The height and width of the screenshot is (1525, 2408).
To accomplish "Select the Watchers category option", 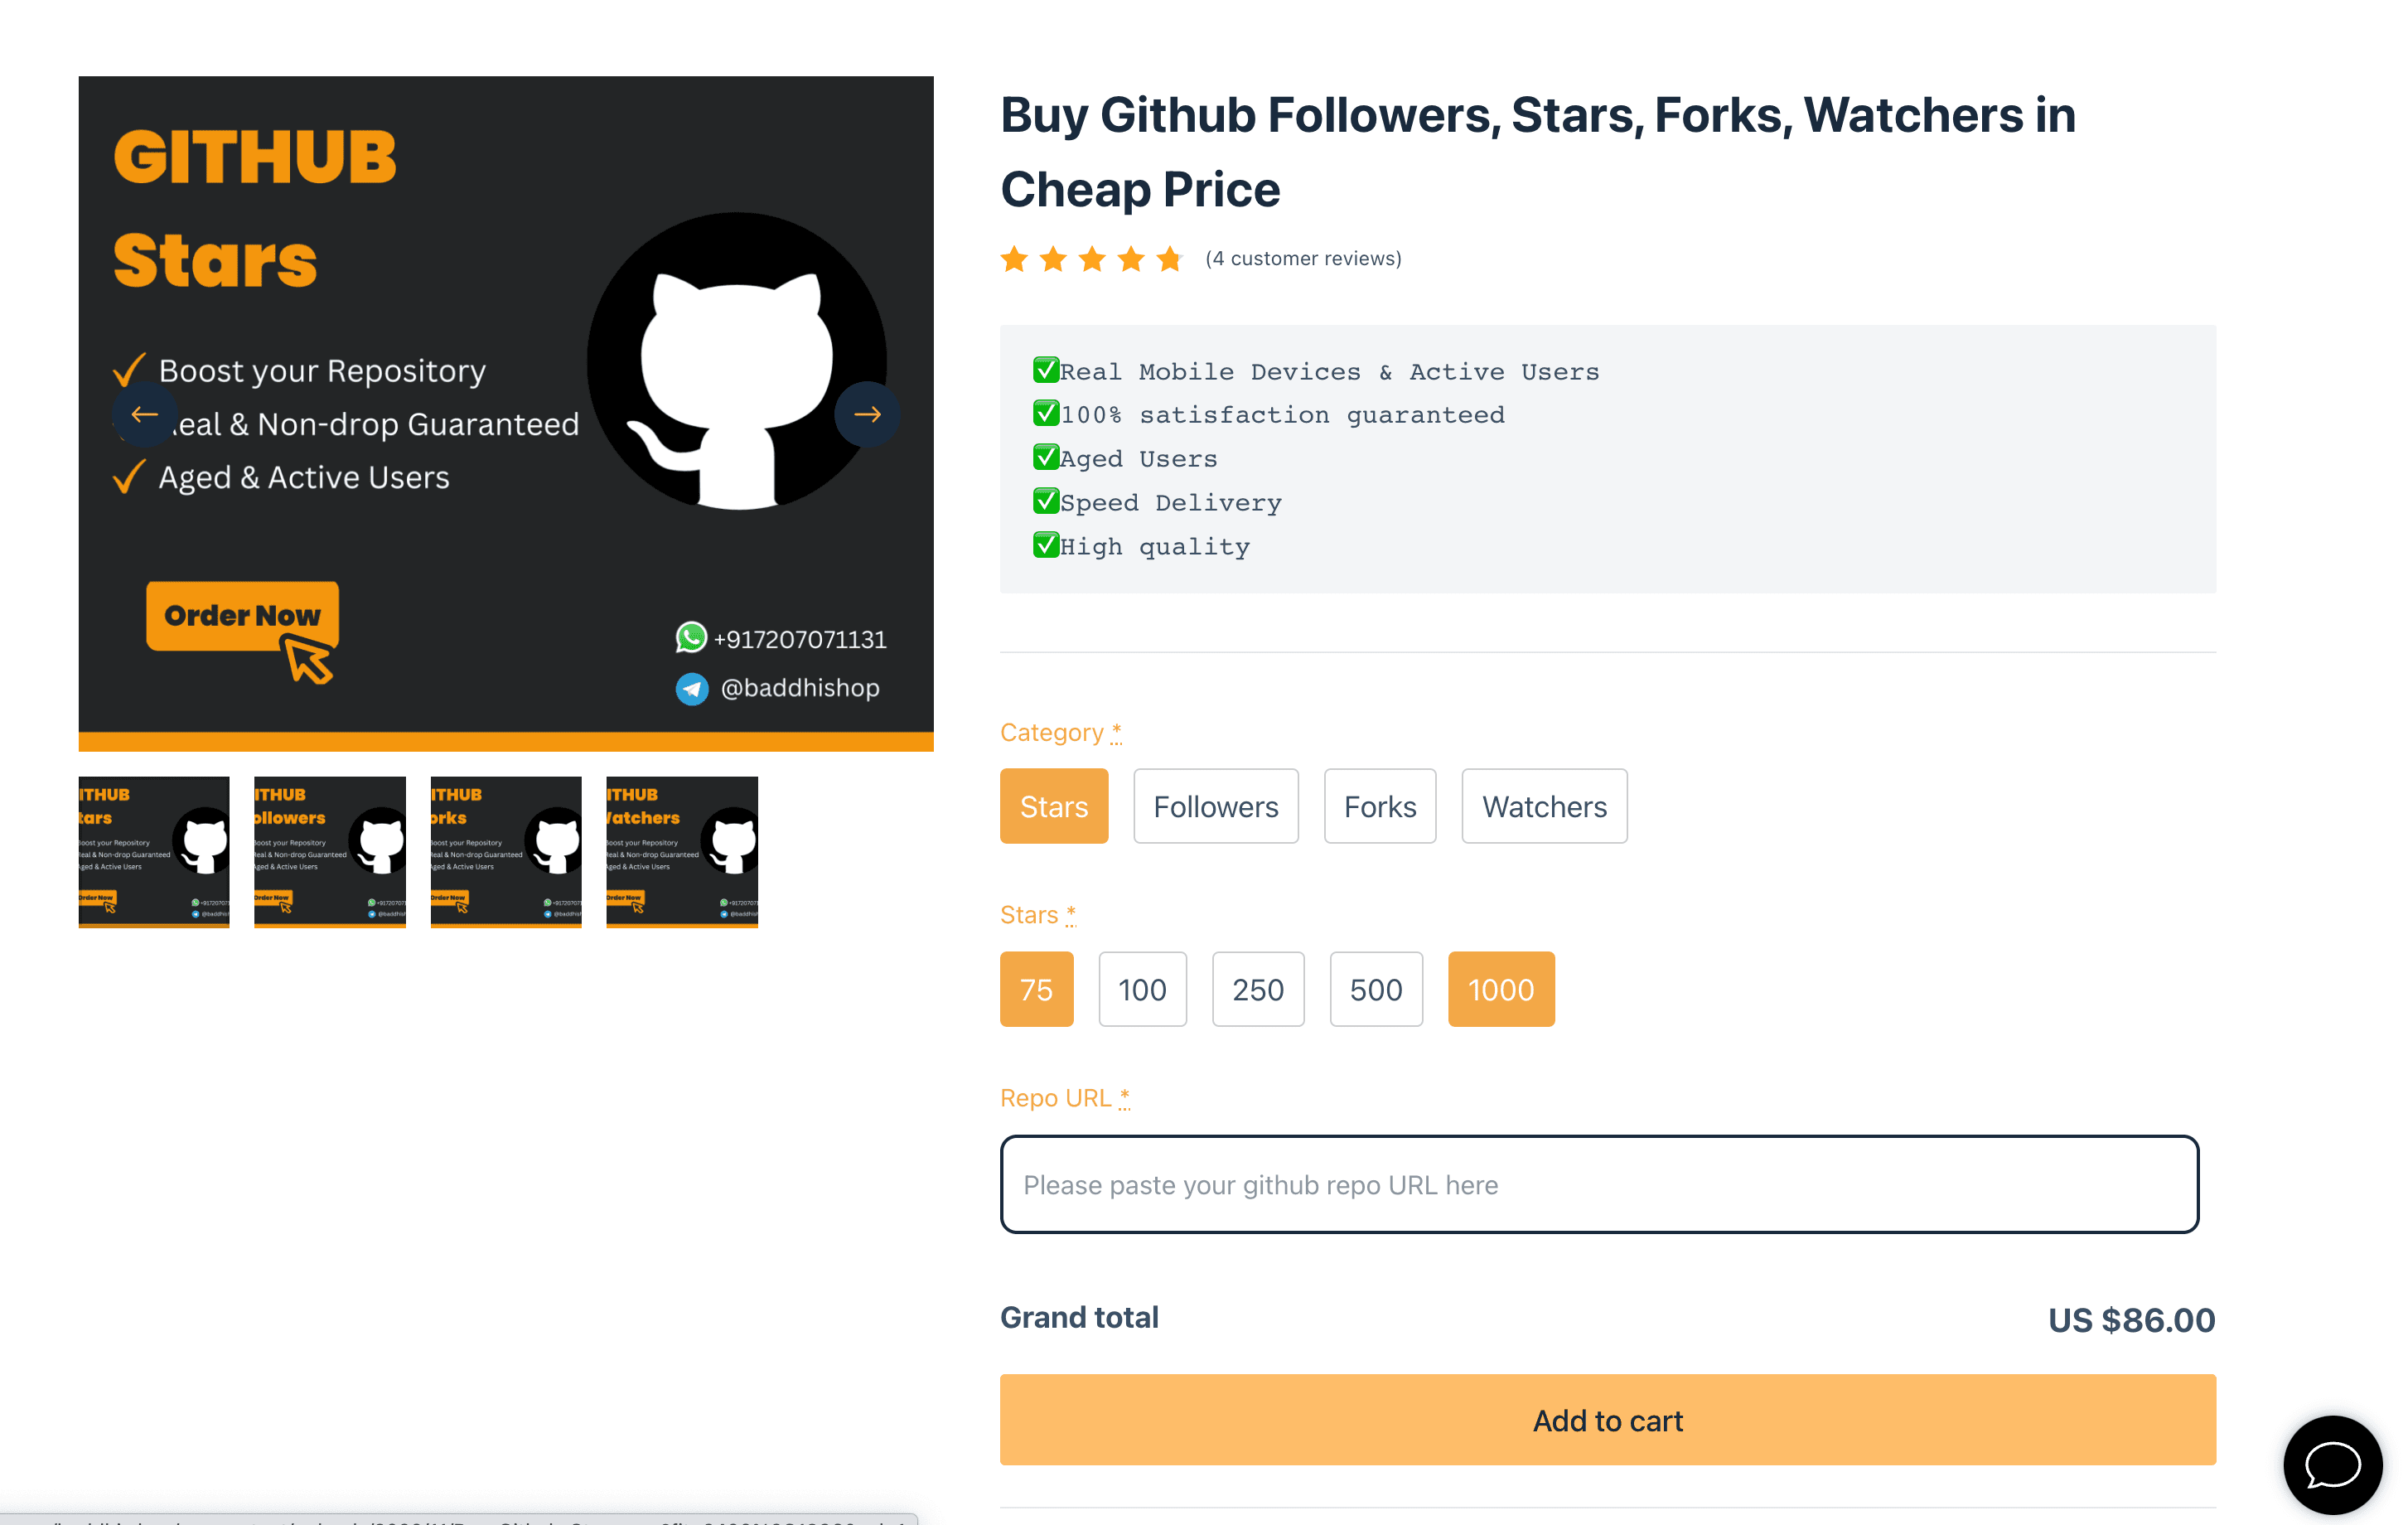I will coord(1544,806).
